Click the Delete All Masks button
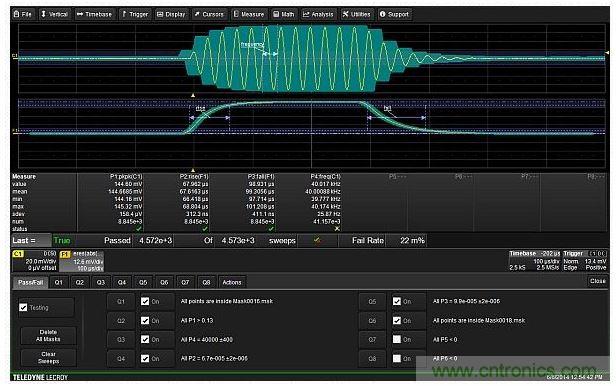This screenshot has width=616, height=386. pos(48,336)
